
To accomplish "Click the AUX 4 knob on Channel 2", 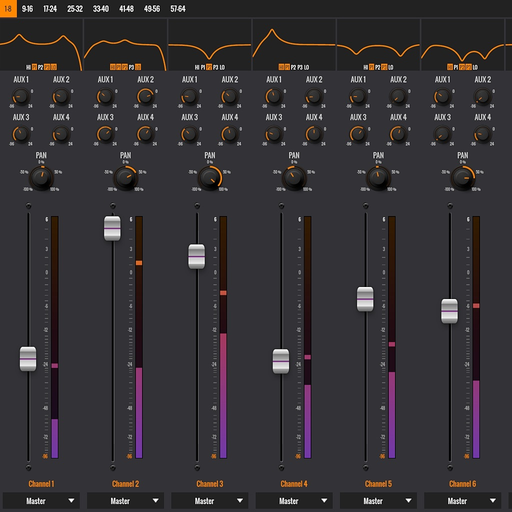I will coord(146,135).
